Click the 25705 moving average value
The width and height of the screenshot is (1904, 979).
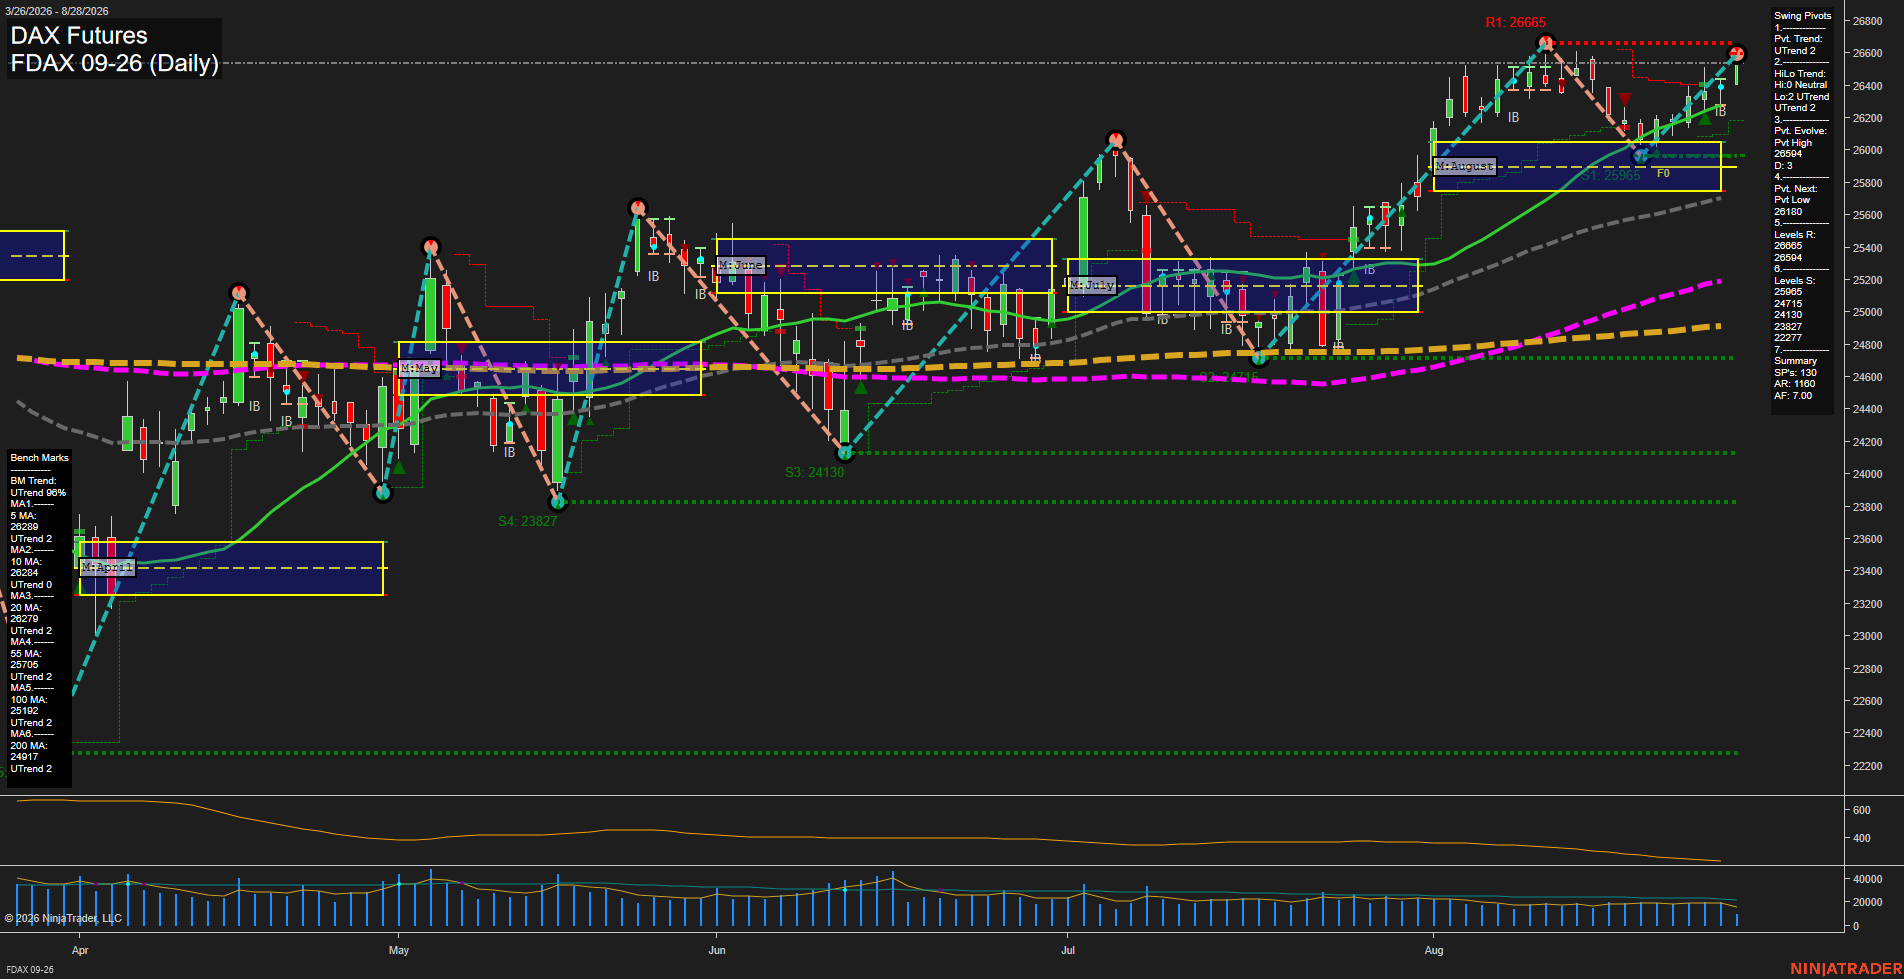[x=24, y=665]
